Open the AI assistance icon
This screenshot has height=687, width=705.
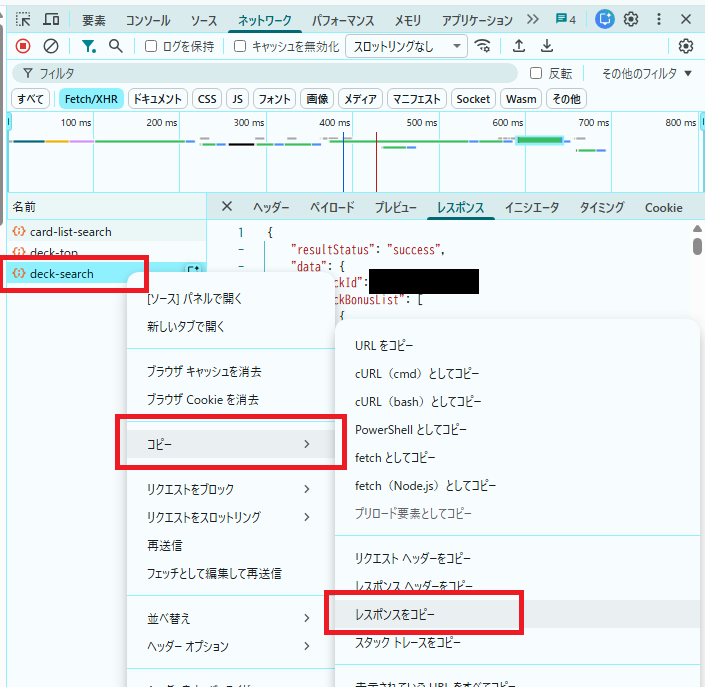605,19
